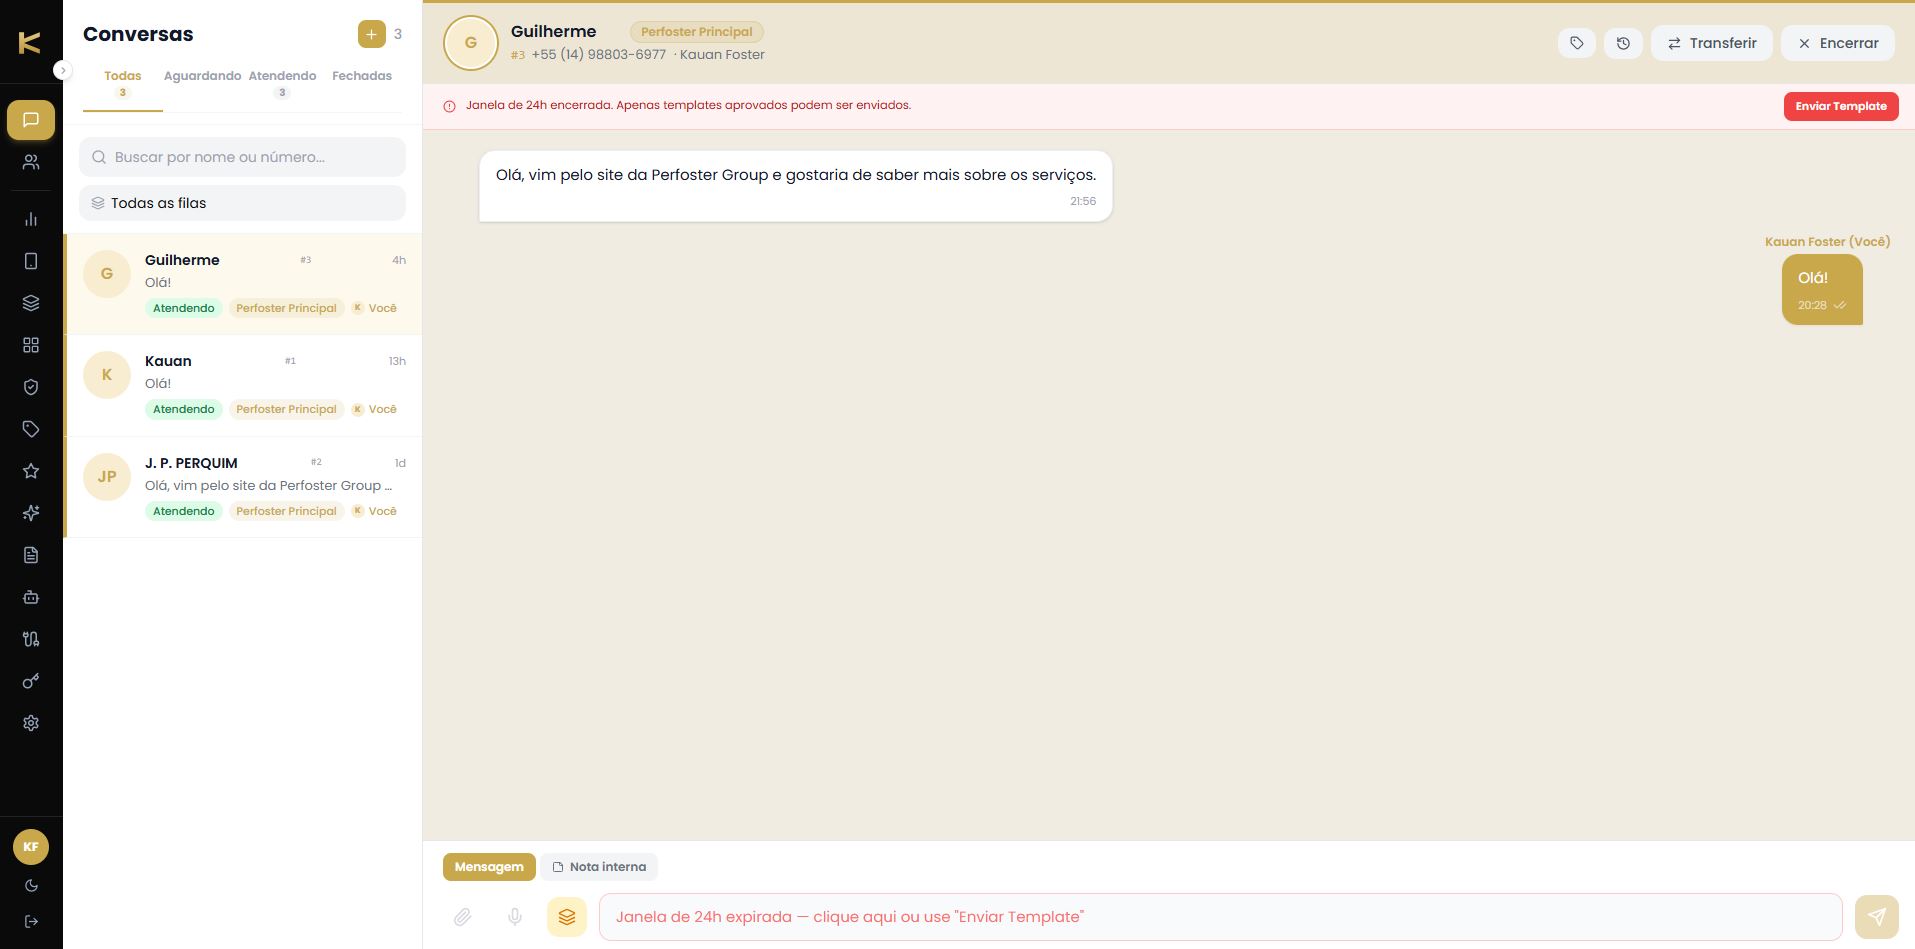Click the expired 24h window message input
The width and height of the screenshot is (1915, 949).
1220,917
